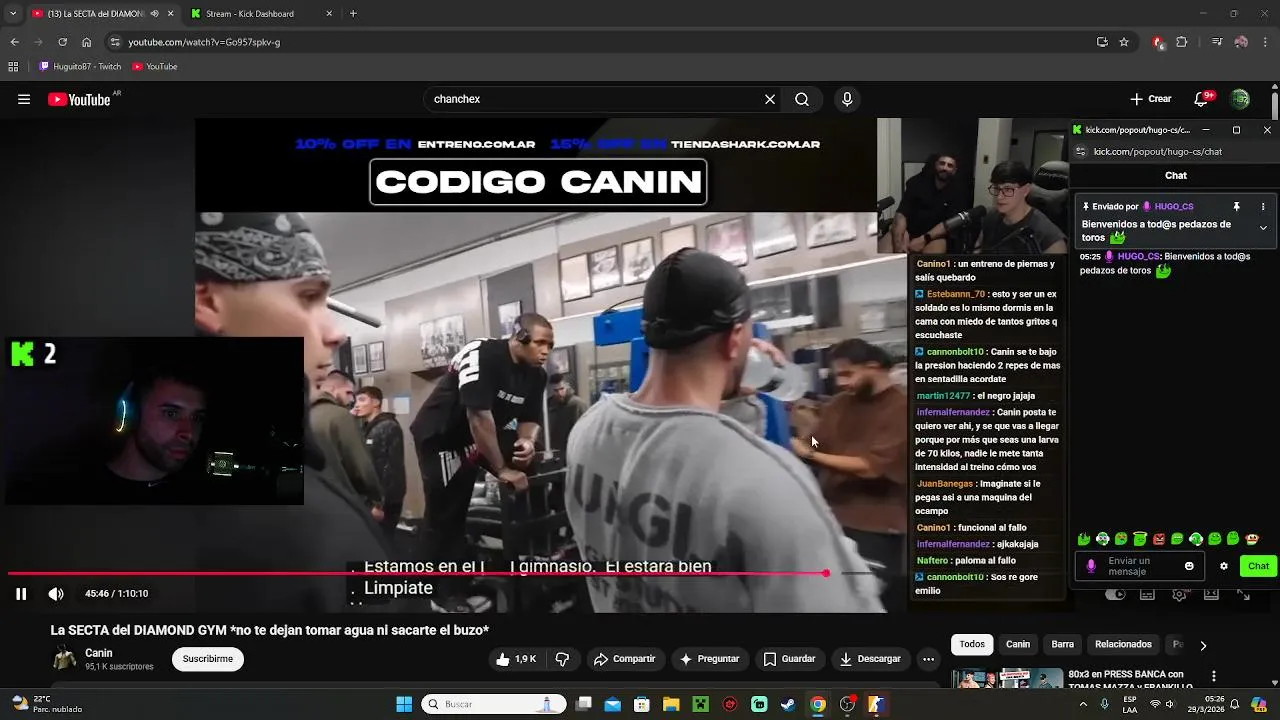Clear the chanchex search text
Viewport: 1280px width, 720px height.
point(770,99)
